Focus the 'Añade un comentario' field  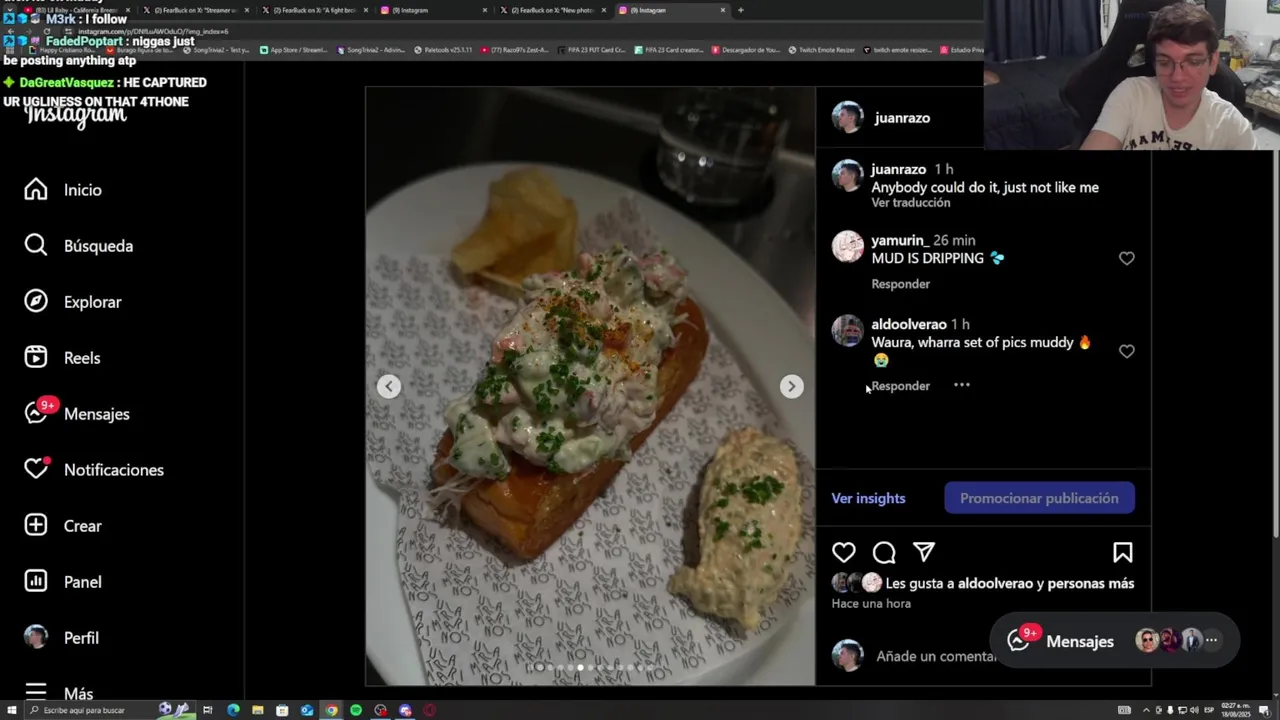(x=936, y=656)
